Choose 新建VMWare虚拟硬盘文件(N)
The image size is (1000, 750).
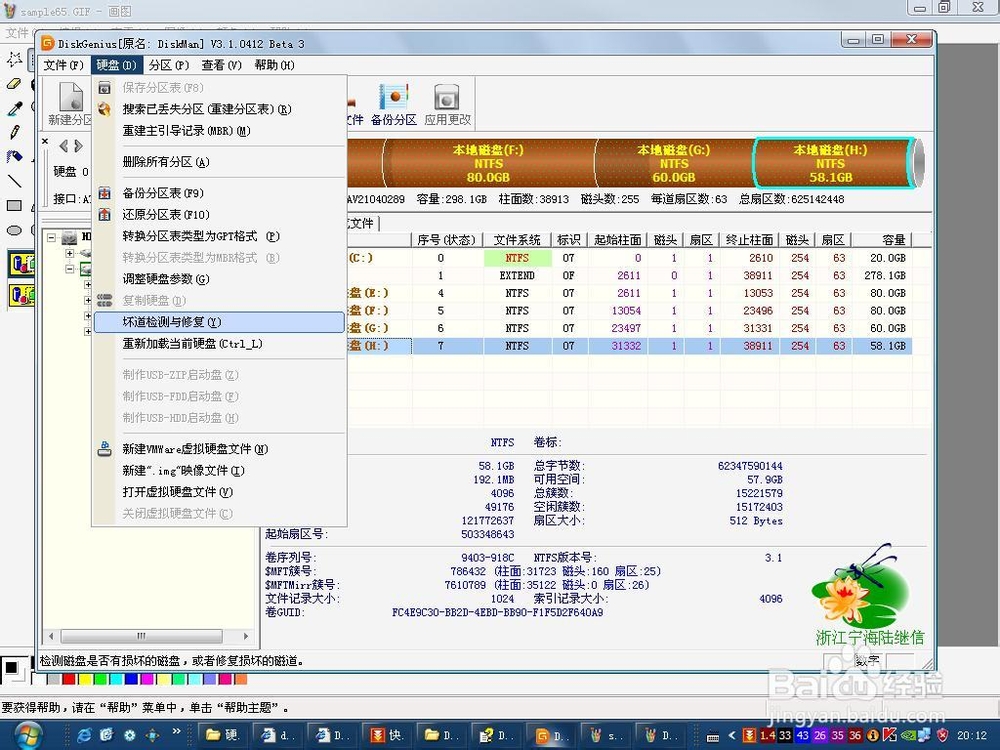(219, 449)
